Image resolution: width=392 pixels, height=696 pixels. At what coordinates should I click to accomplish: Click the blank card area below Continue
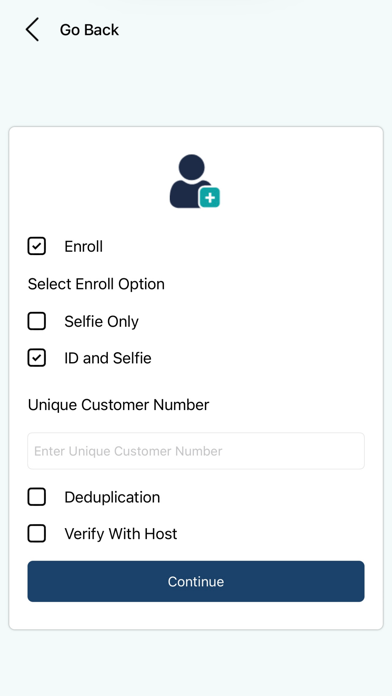coord(196,615)
